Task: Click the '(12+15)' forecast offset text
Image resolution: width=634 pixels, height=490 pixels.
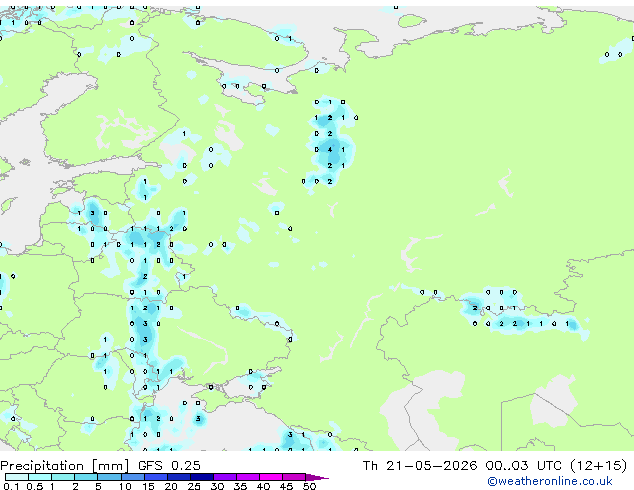Action: click(599, 466)
